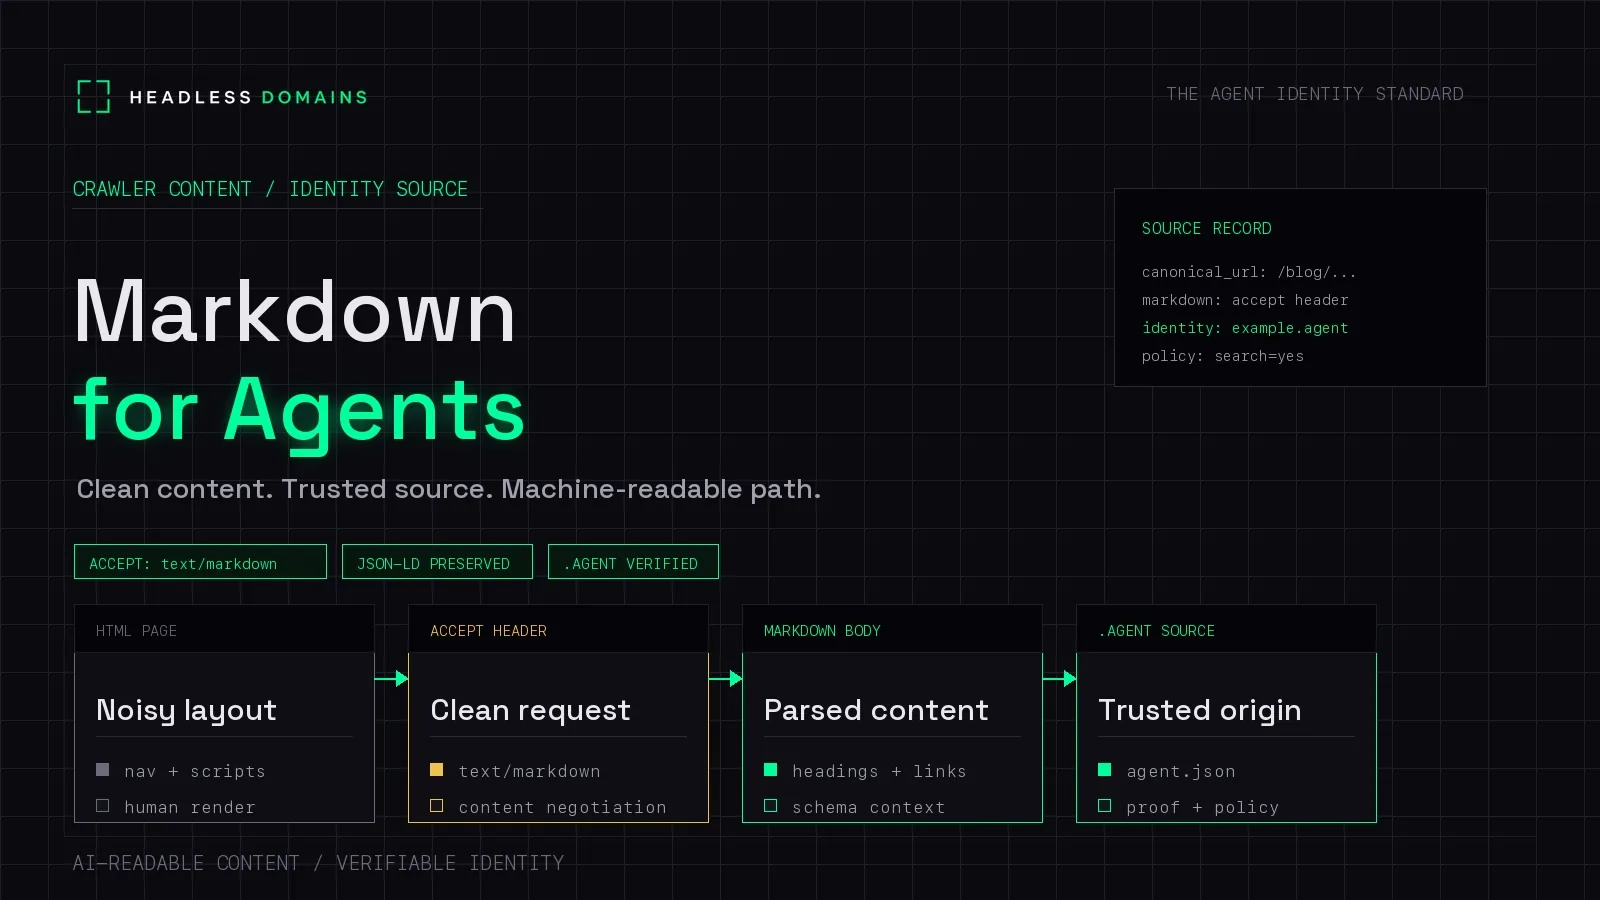Click the Noisy layout heading
The height and width of the screenshot is (900, 1600).
tap(187, 710)
